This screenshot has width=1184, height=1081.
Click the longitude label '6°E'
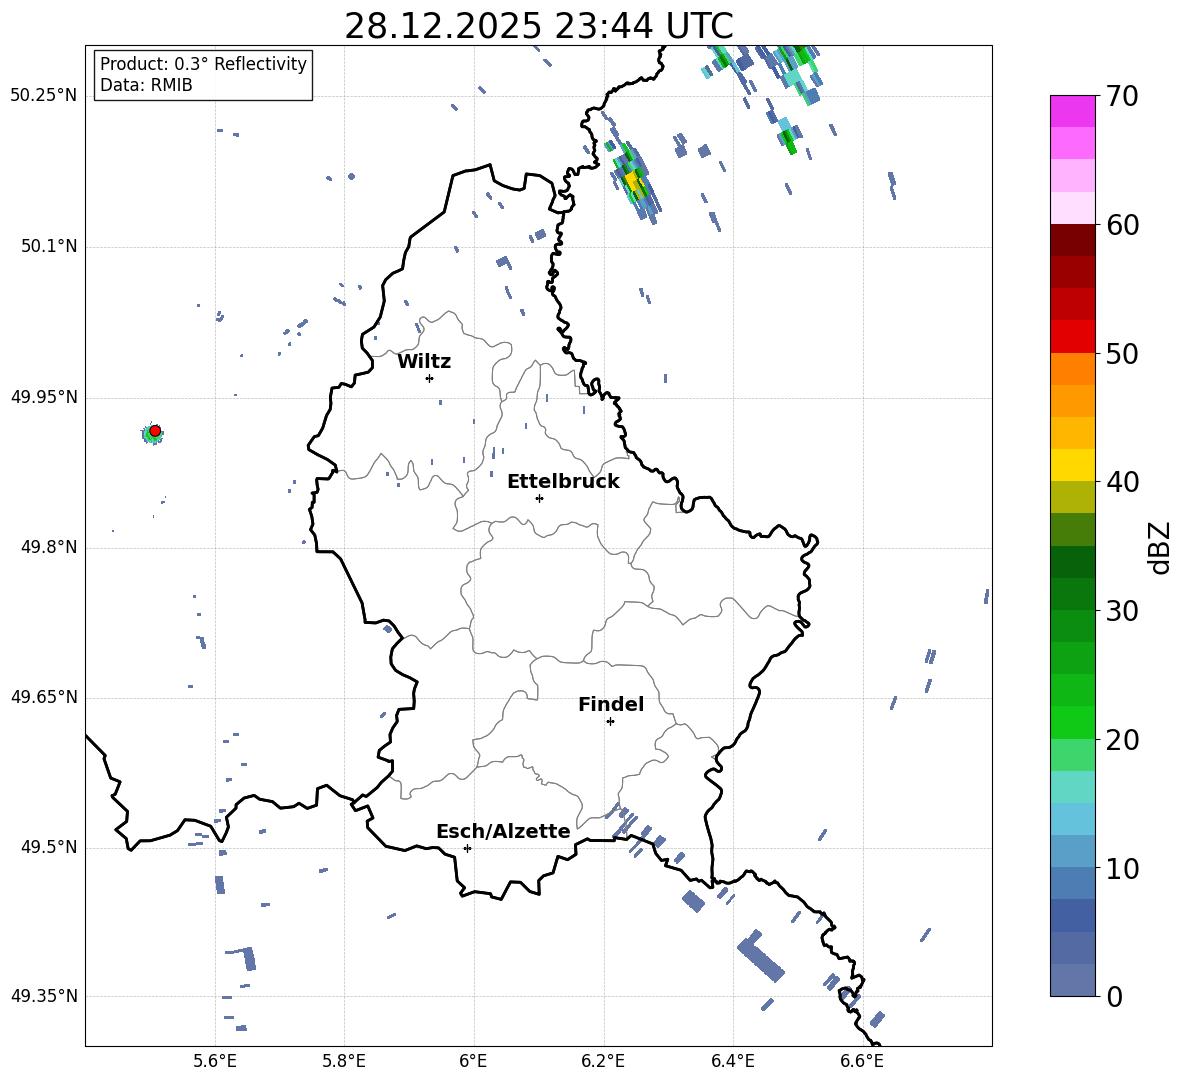(x=473, y=1062)
